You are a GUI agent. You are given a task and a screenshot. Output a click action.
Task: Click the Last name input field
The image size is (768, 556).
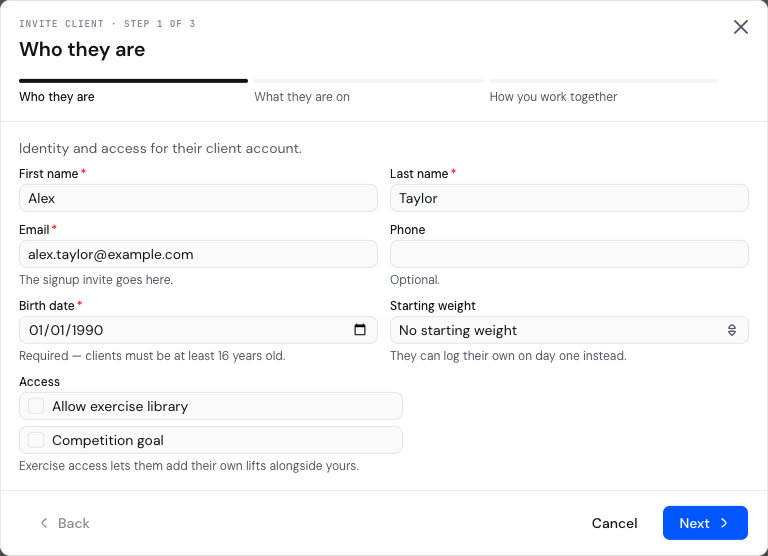click(569, 198)
